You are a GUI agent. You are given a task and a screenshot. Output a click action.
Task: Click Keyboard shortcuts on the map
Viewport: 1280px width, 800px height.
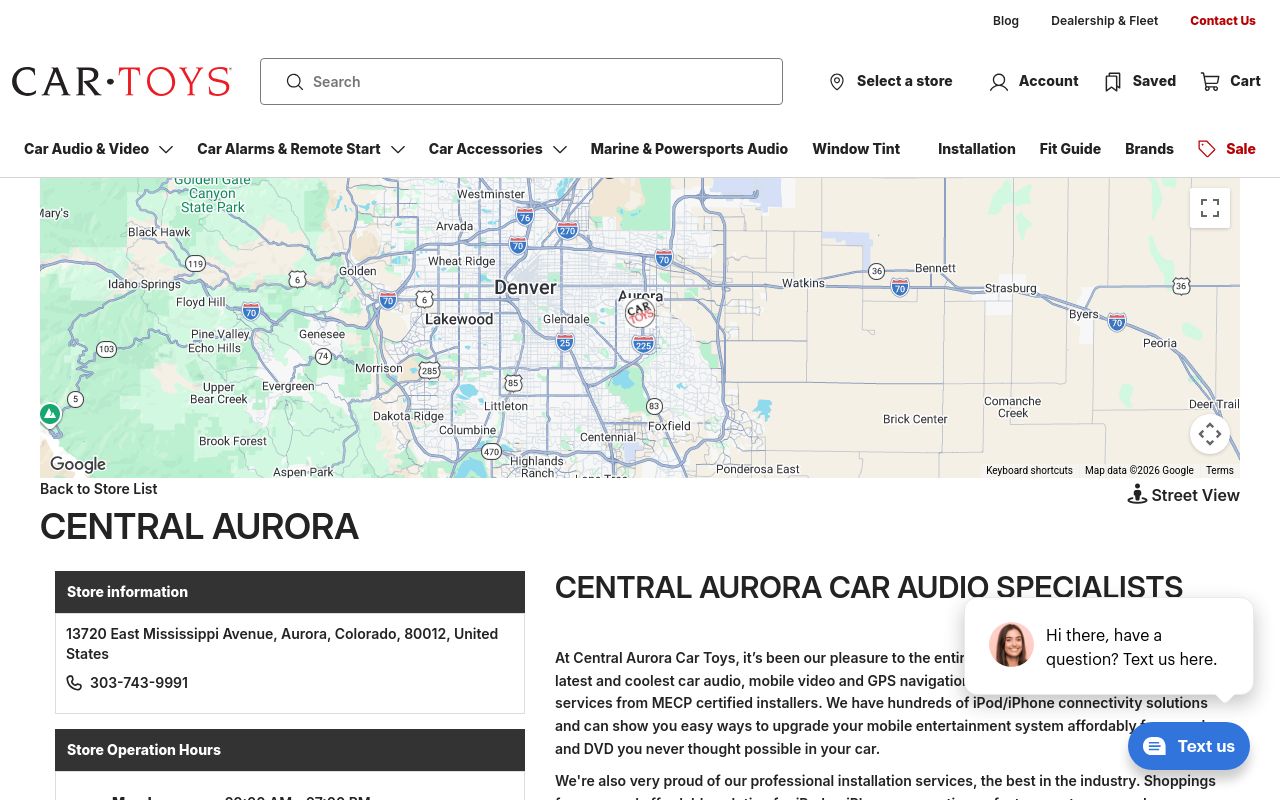pyautogui.click(x=1029, y=470)
